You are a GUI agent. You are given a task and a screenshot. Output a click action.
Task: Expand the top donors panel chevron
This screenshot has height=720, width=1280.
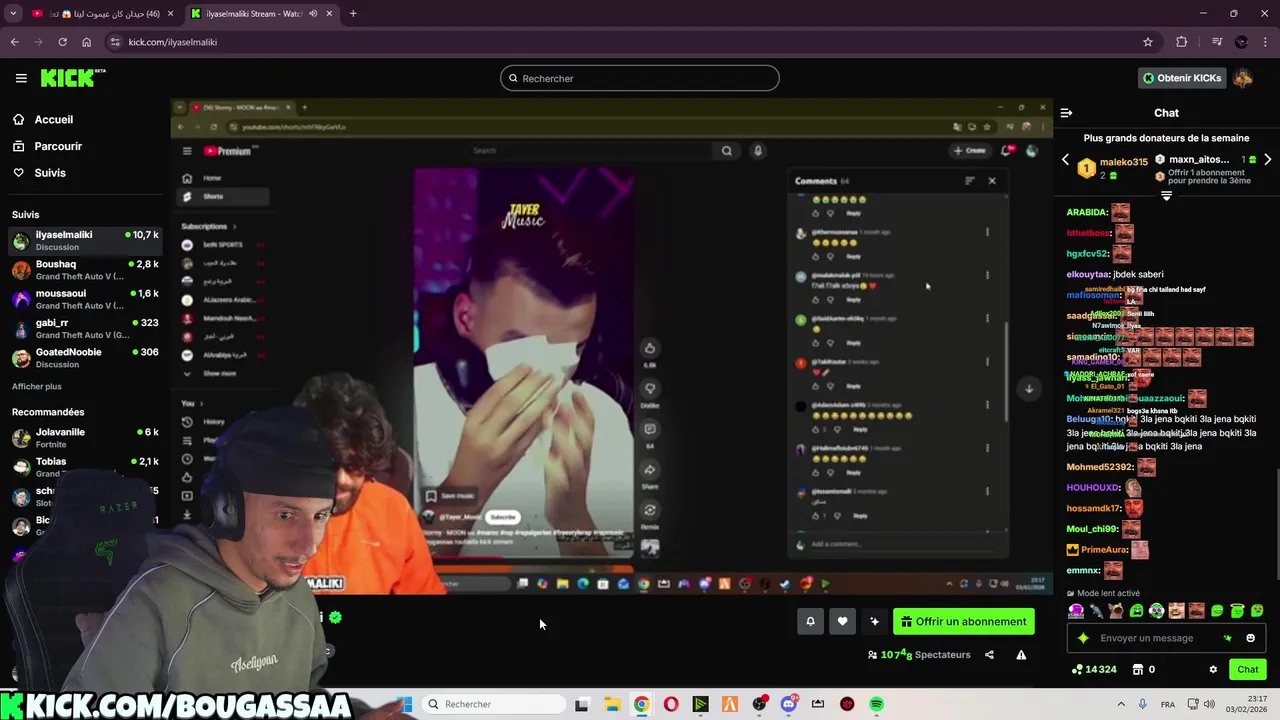(x=1166, y=196)
